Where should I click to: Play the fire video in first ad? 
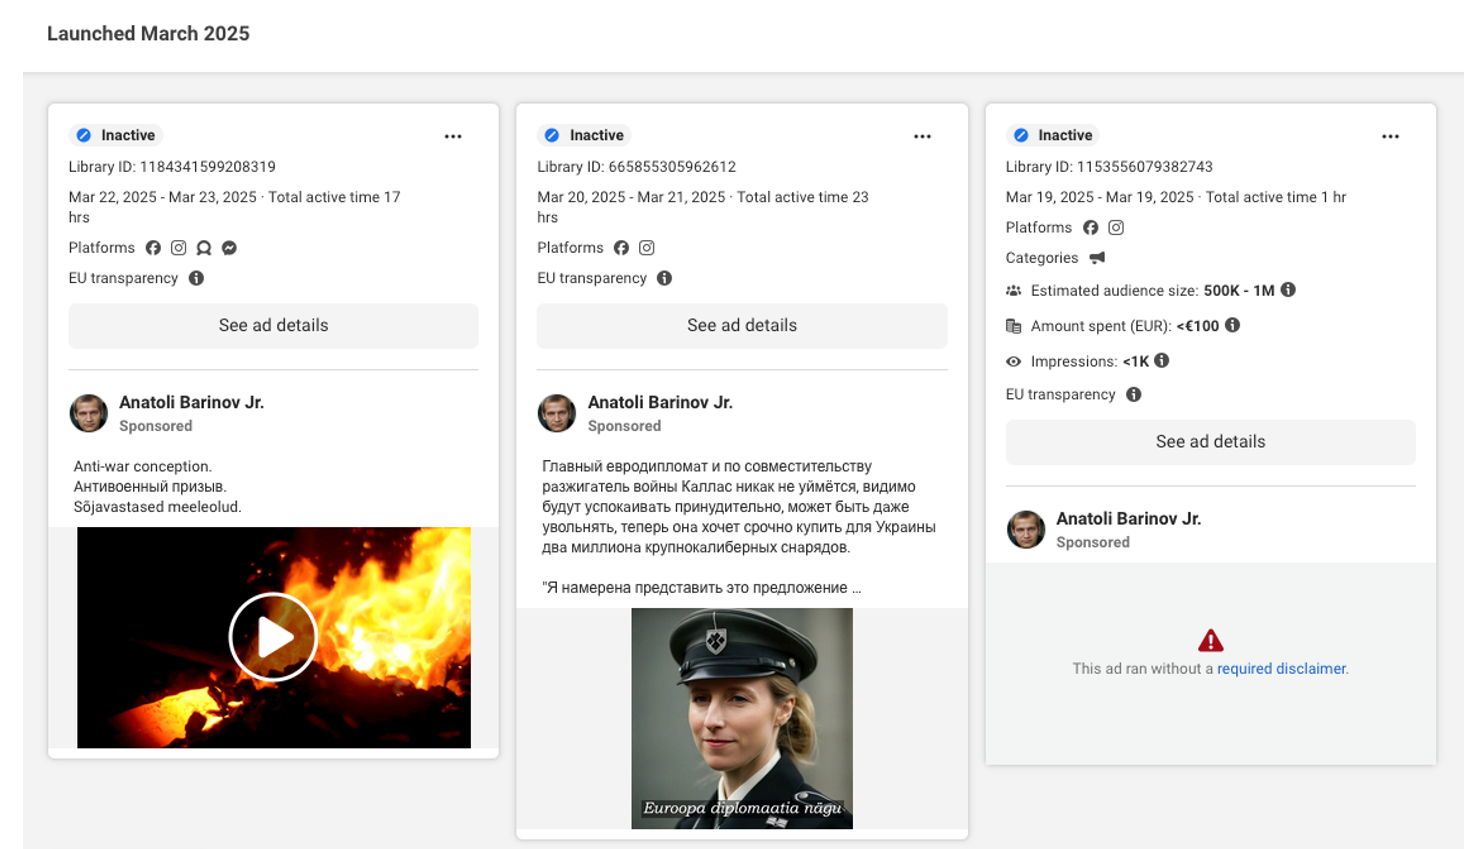click(x=273, y=637)
